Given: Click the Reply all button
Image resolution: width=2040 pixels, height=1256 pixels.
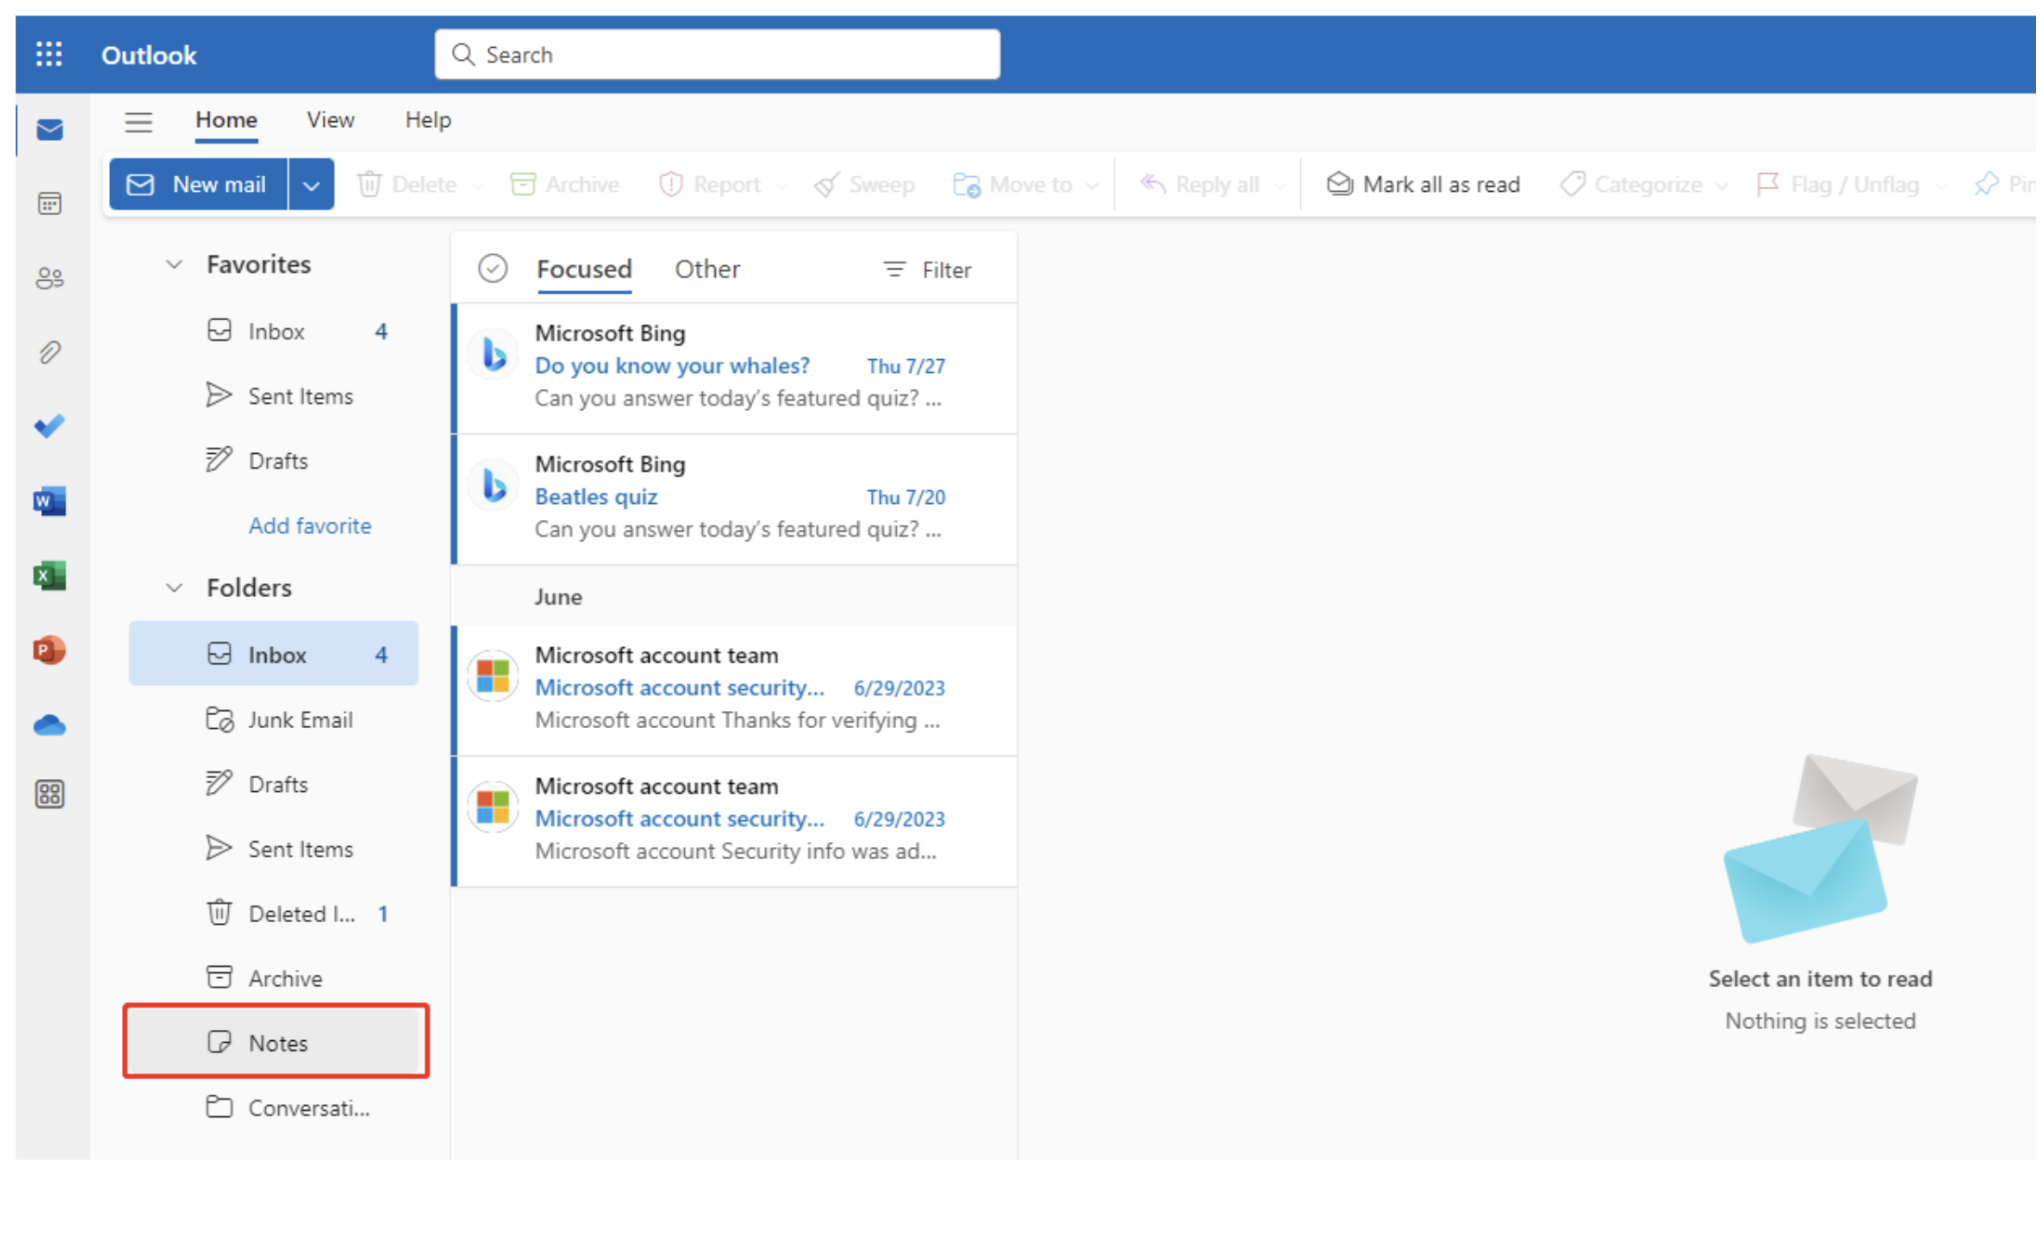Looking at the screenshot, I should click(1200, 184).
